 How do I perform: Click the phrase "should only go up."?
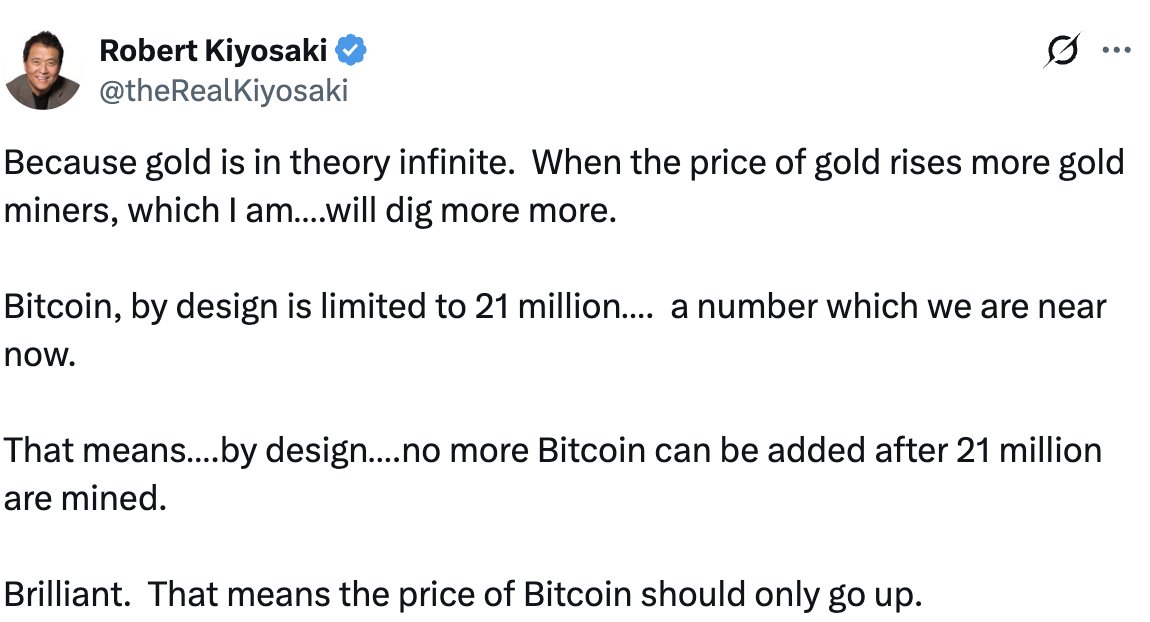(x=780, y=594)
